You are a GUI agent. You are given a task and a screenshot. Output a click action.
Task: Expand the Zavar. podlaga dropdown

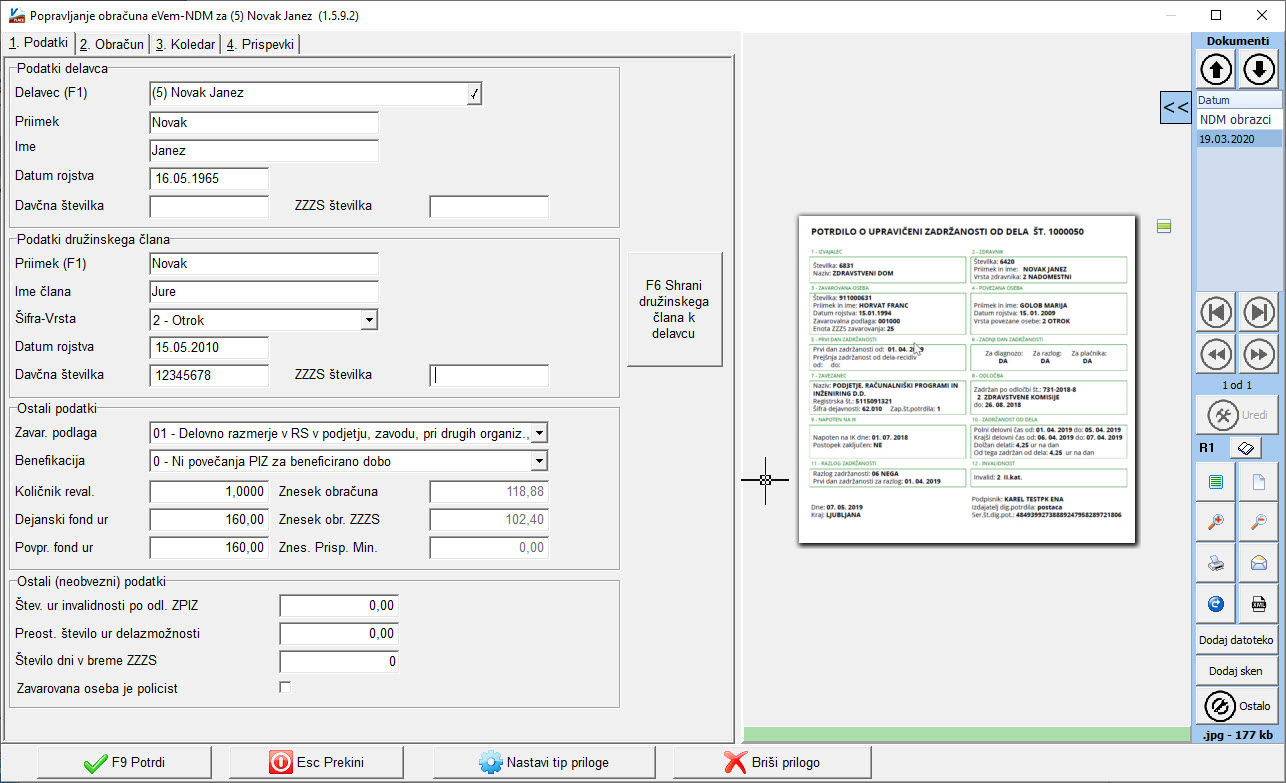[x=539, y=433]
